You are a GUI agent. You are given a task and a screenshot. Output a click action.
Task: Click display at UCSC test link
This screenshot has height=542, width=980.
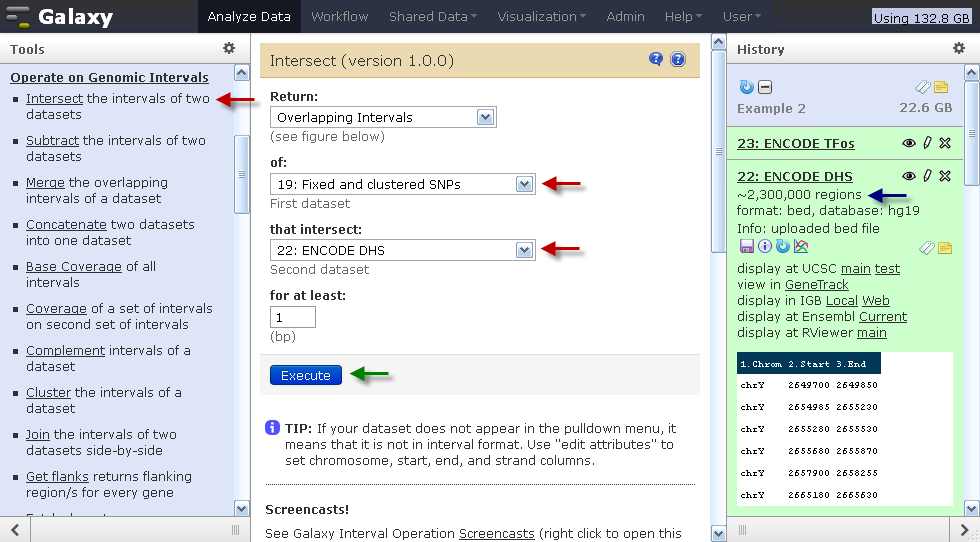(x=888, y=269)
